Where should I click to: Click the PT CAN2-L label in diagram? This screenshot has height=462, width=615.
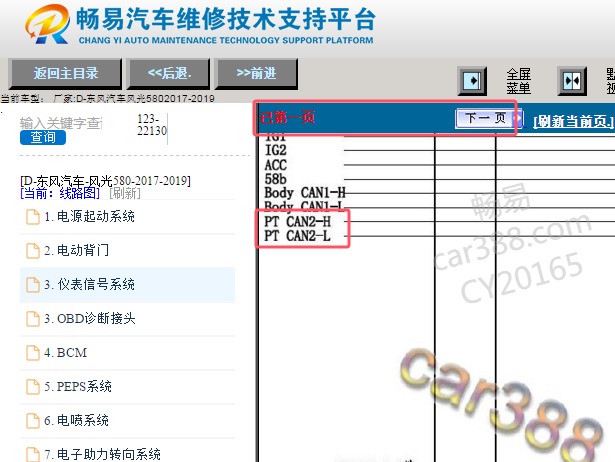coord(297,236)
